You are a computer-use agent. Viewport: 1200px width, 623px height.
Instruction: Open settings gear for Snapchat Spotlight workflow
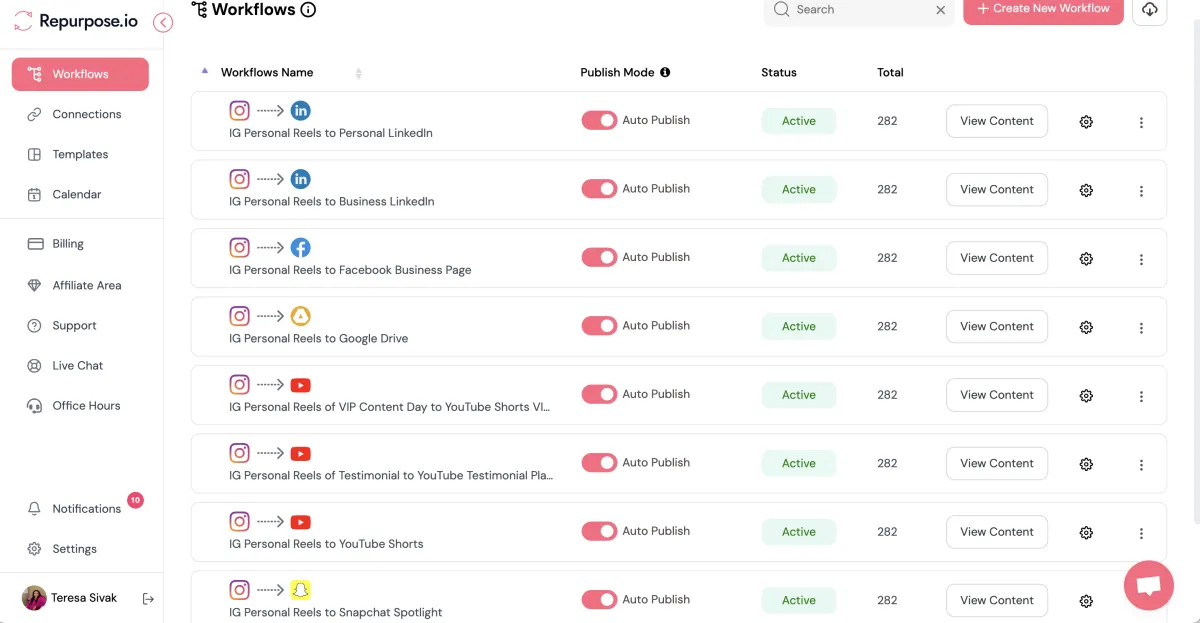1086,601
